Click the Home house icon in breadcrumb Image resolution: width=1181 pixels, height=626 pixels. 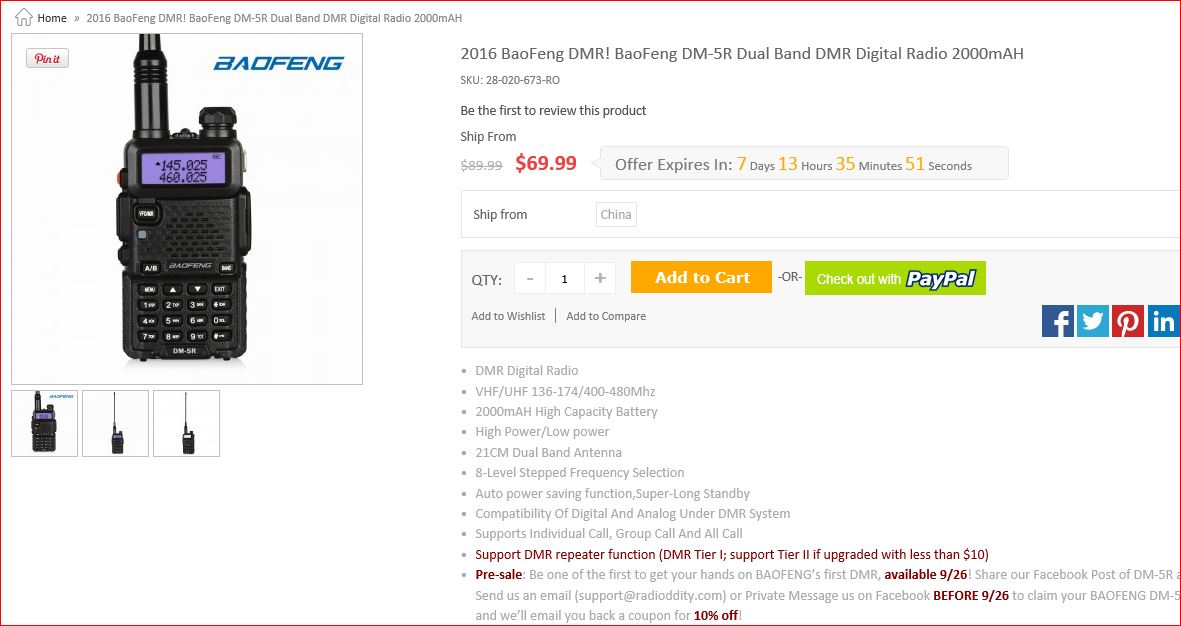(x=24, y=17)
